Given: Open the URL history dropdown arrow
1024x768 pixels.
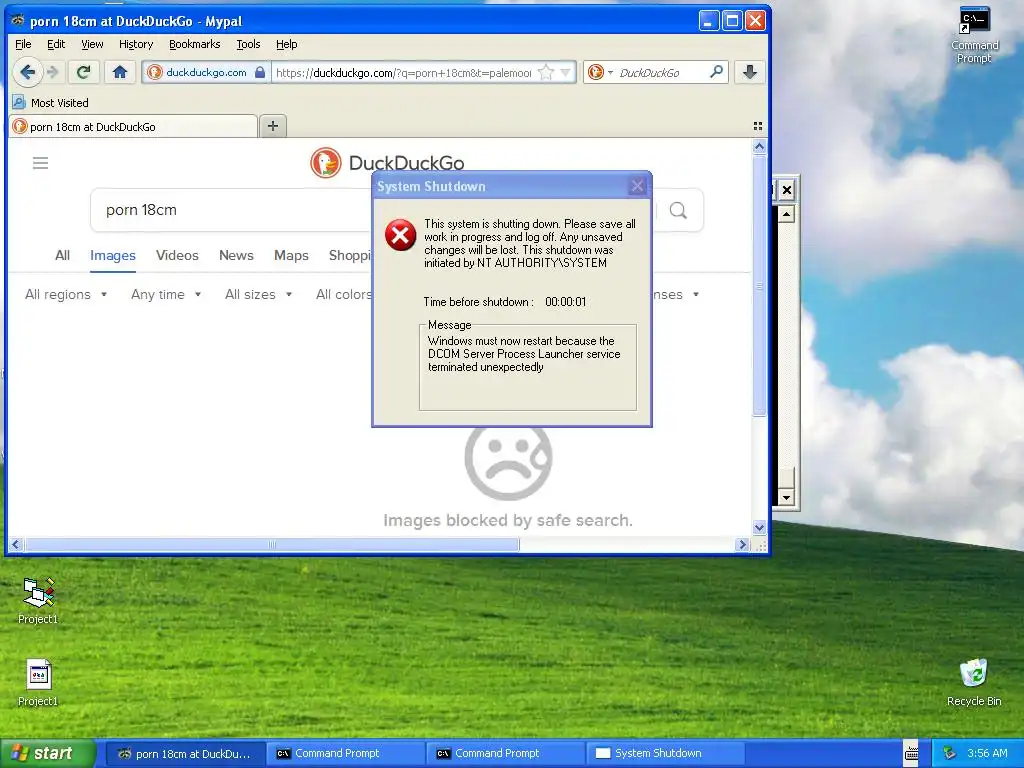Looking at the screenshot, I should [566, 72].
